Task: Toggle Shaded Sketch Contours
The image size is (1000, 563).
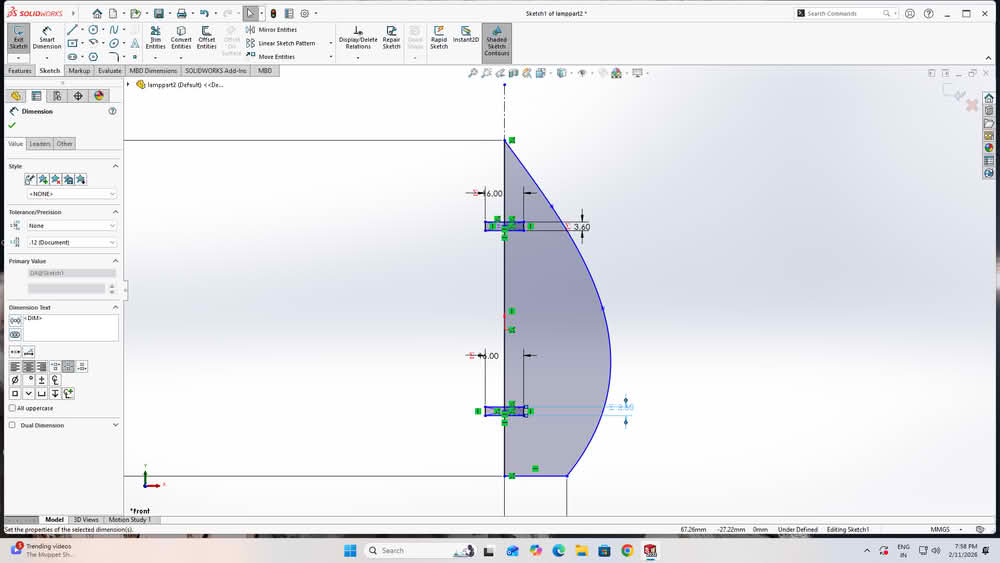Action: click(496, 41)
